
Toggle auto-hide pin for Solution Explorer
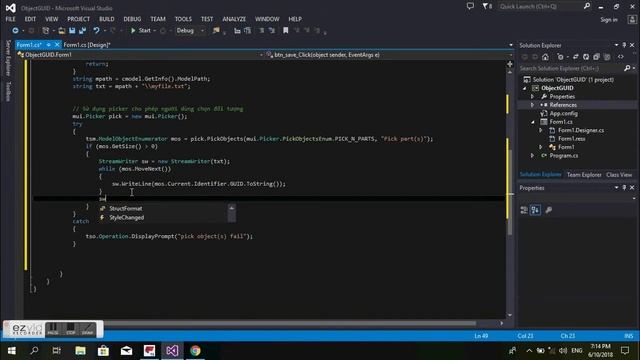pos(624,45)
